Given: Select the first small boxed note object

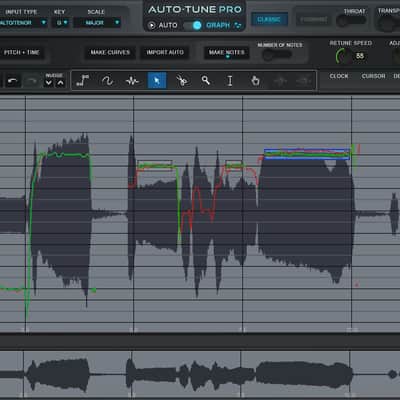Looking at the screenshot, I should pyautogui.click(x=155, y=165).
